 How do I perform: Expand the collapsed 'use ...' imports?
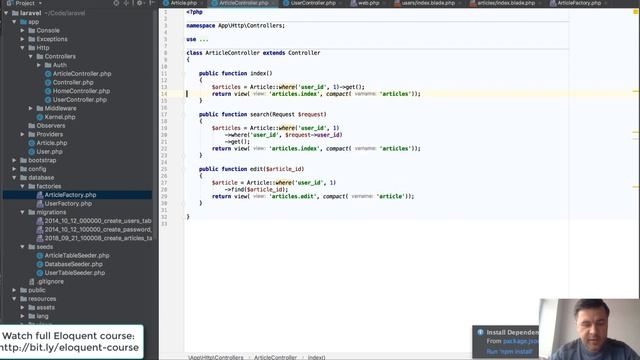point(203,39)
